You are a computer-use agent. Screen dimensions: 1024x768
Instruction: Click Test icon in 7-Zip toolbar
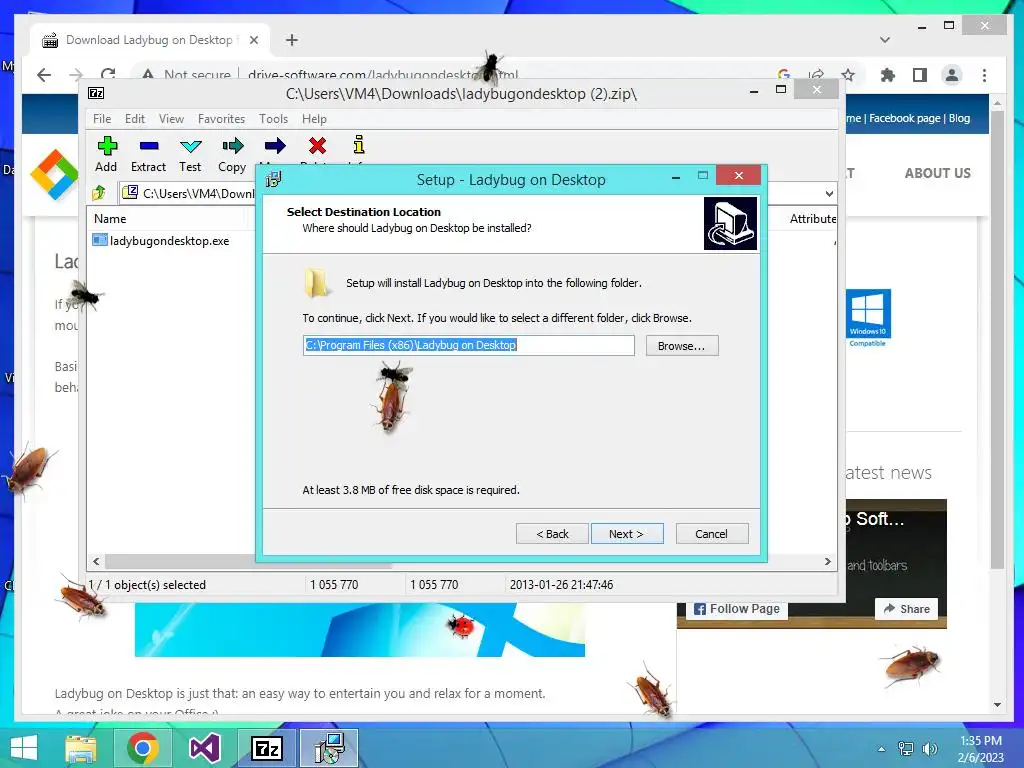point(190,146)
